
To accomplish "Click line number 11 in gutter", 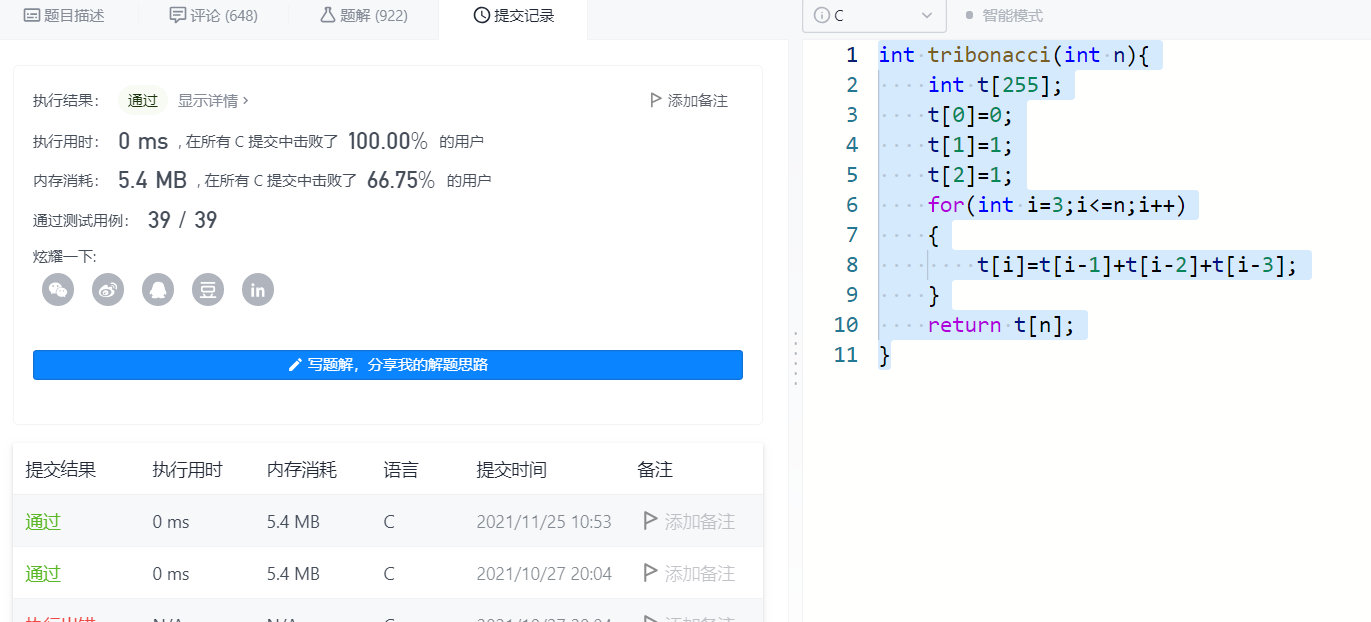I will pyautogui.click(x=846, y=355).
